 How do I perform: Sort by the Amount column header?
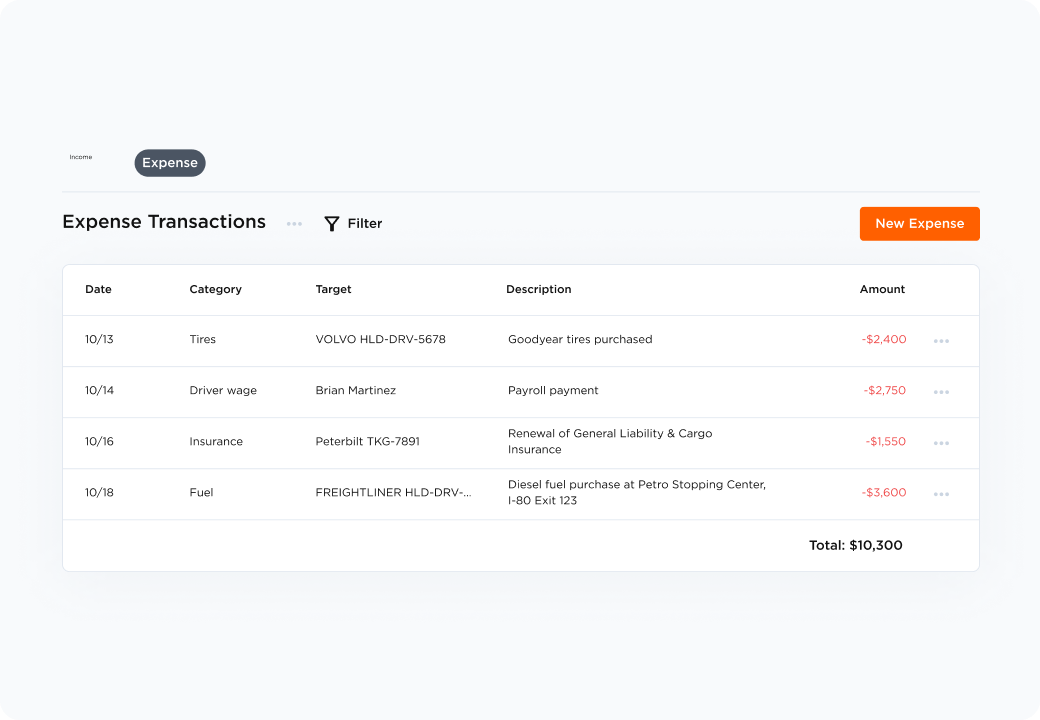click(x=882, y=289)
